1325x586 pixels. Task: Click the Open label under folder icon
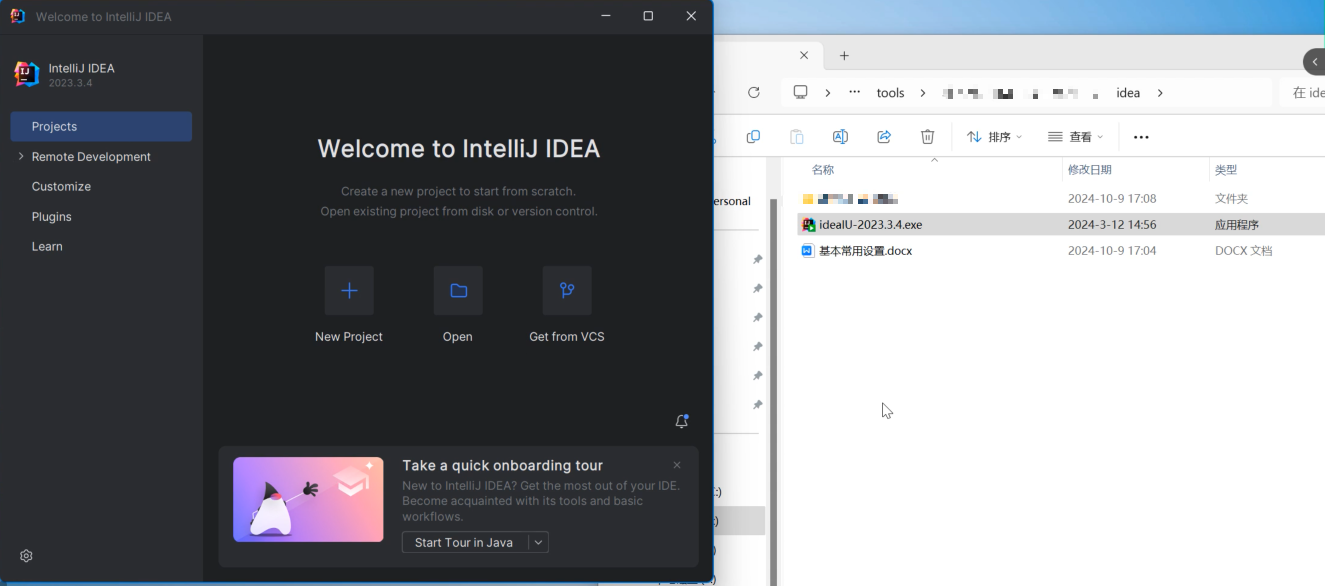pos(458,337)
